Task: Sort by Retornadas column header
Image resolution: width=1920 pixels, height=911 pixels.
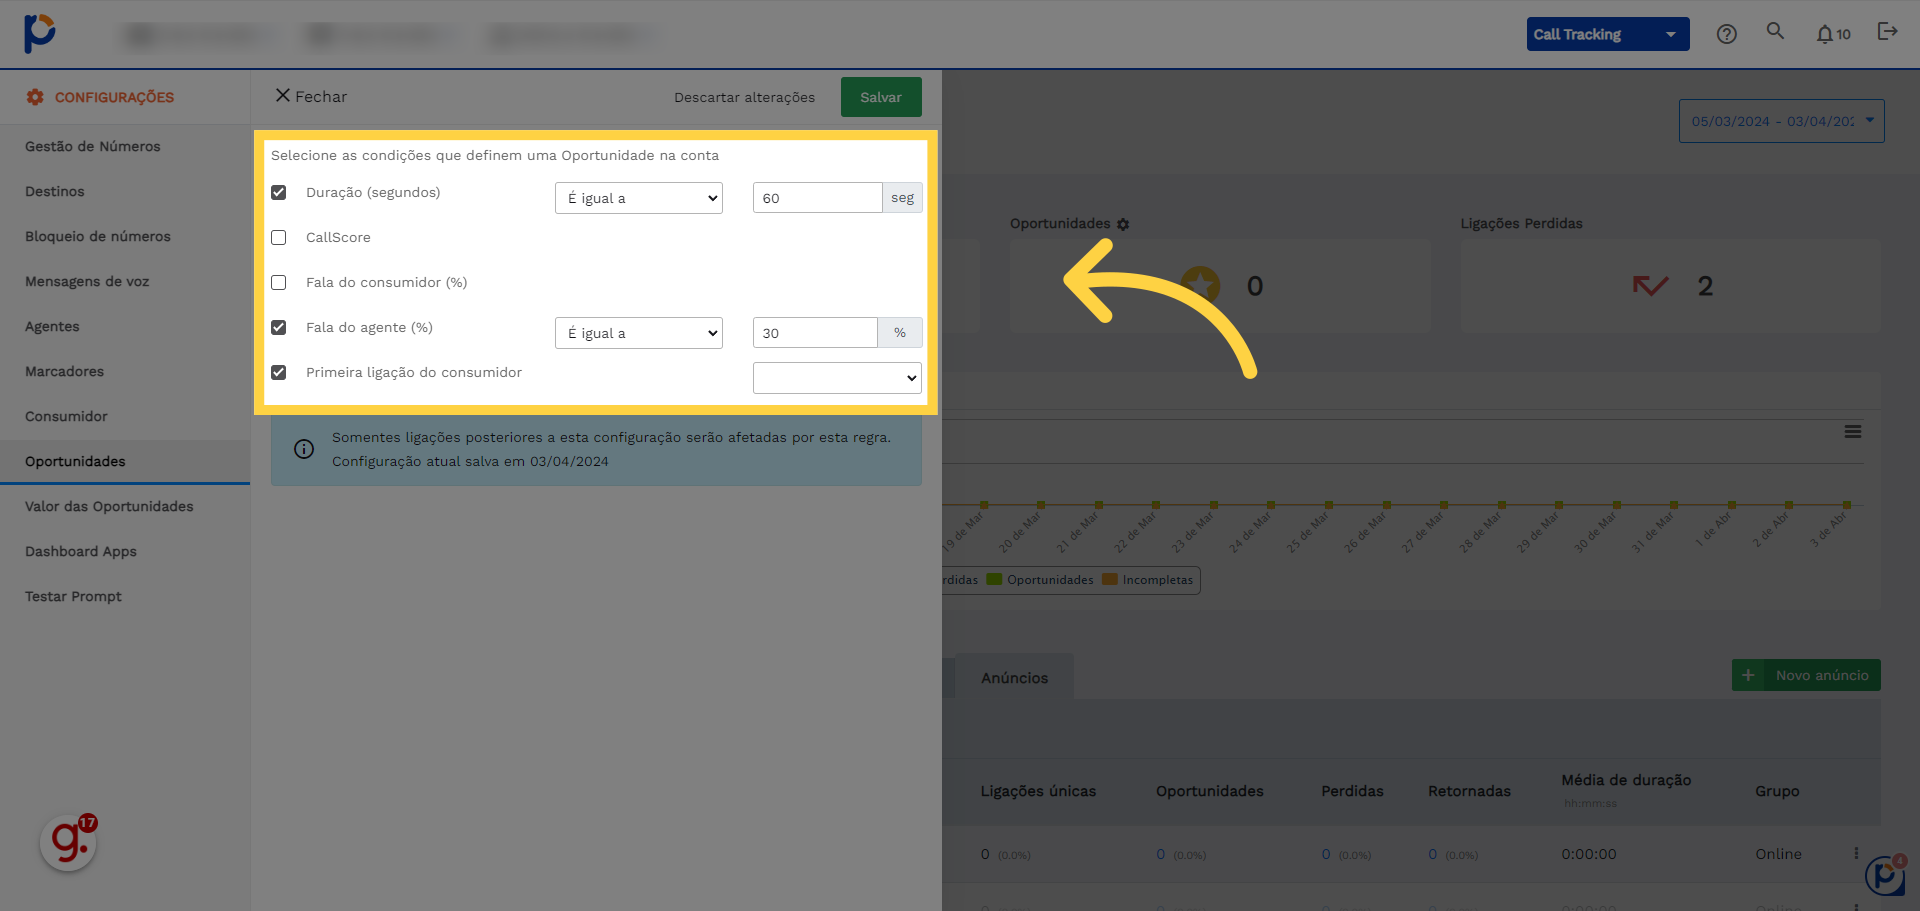Action: 1469,791
